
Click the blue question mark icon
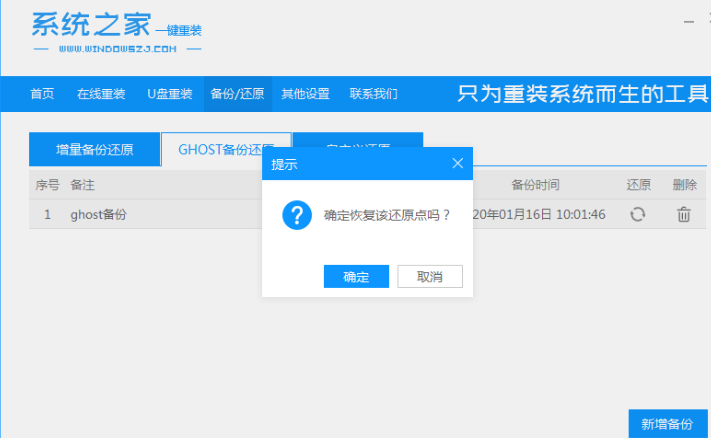tap(297, 214)
